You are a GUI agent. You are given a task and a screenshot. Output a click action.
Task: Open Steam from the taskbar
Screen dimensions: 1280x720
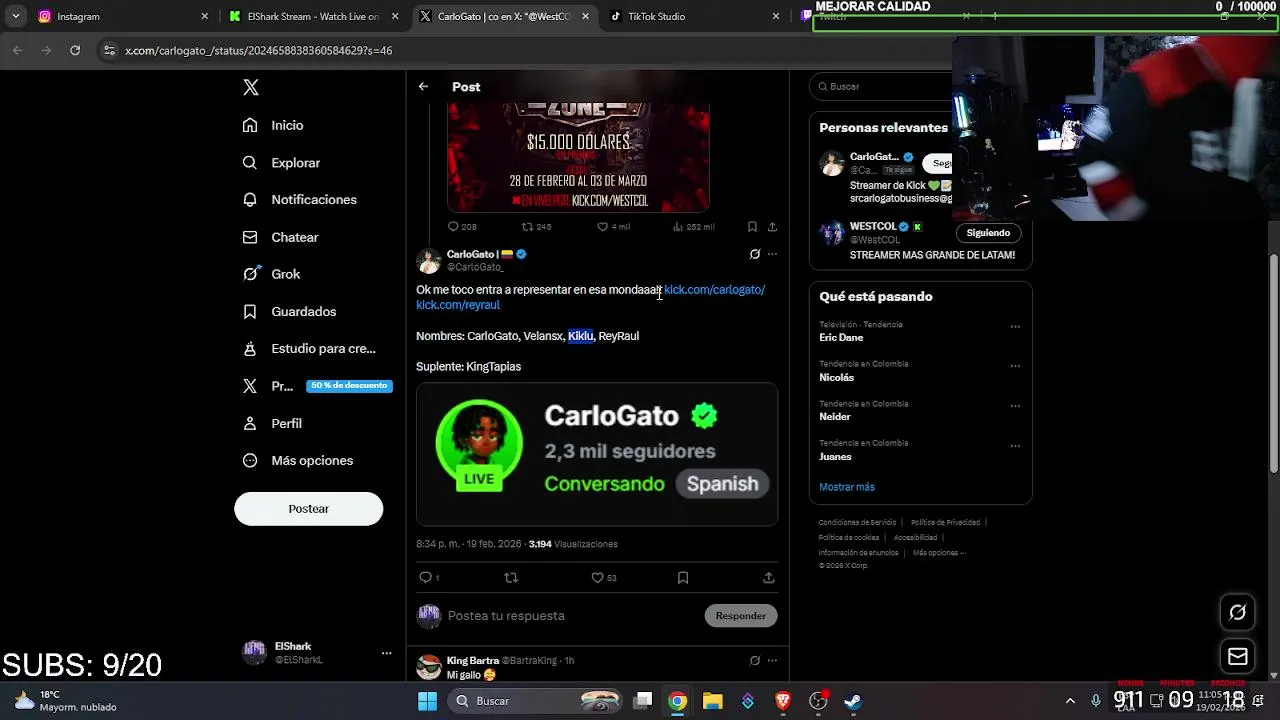(853, 701)
